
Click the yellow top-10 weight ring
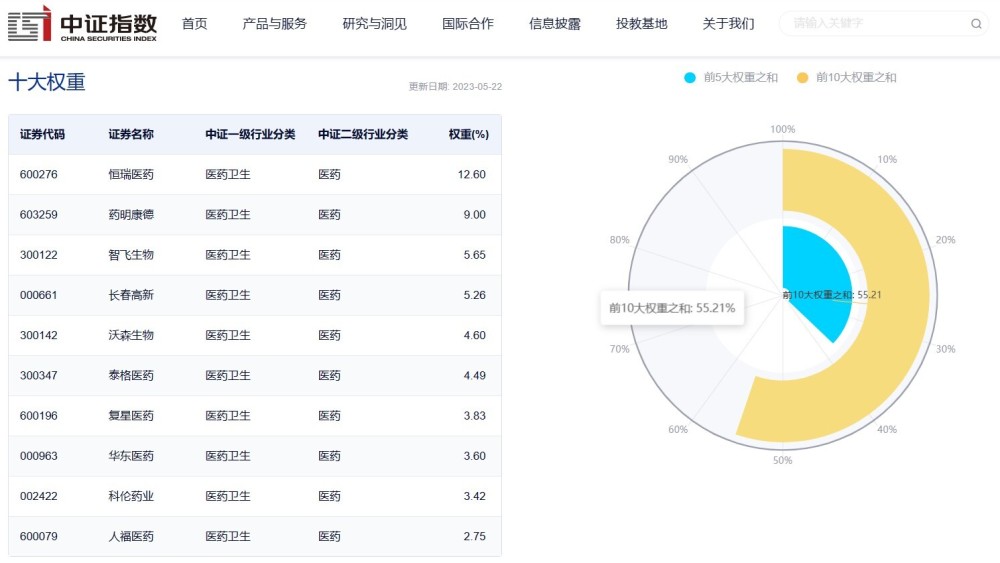(x=880, y=300)
